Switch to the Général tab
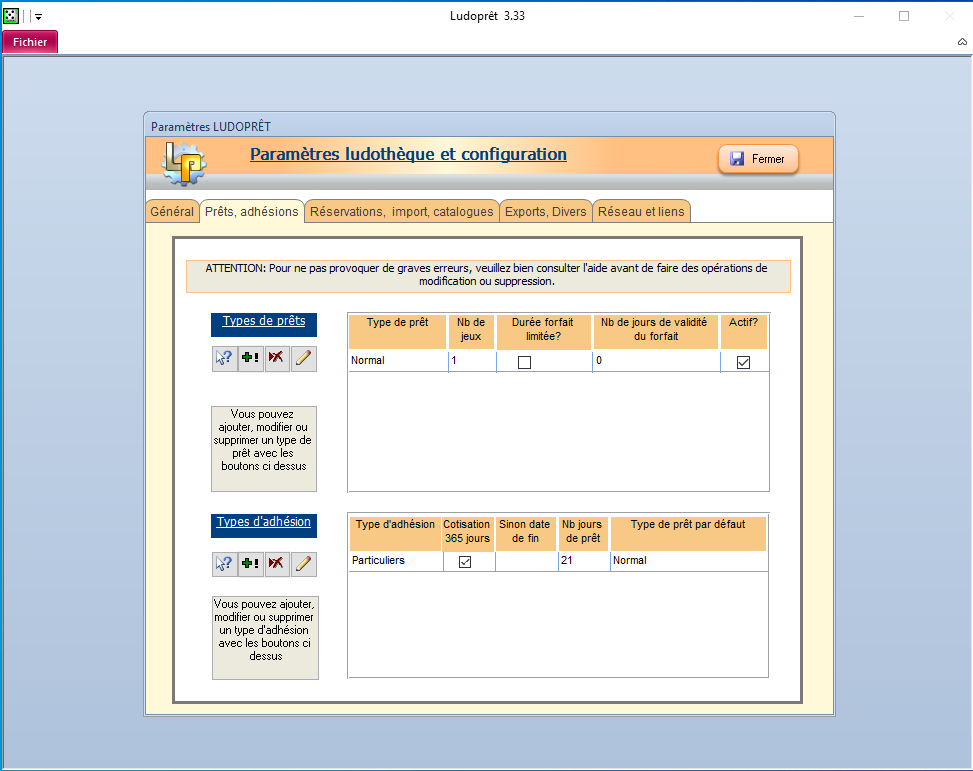Viewport: 973px width, 771px height. (x=171, y=212)
